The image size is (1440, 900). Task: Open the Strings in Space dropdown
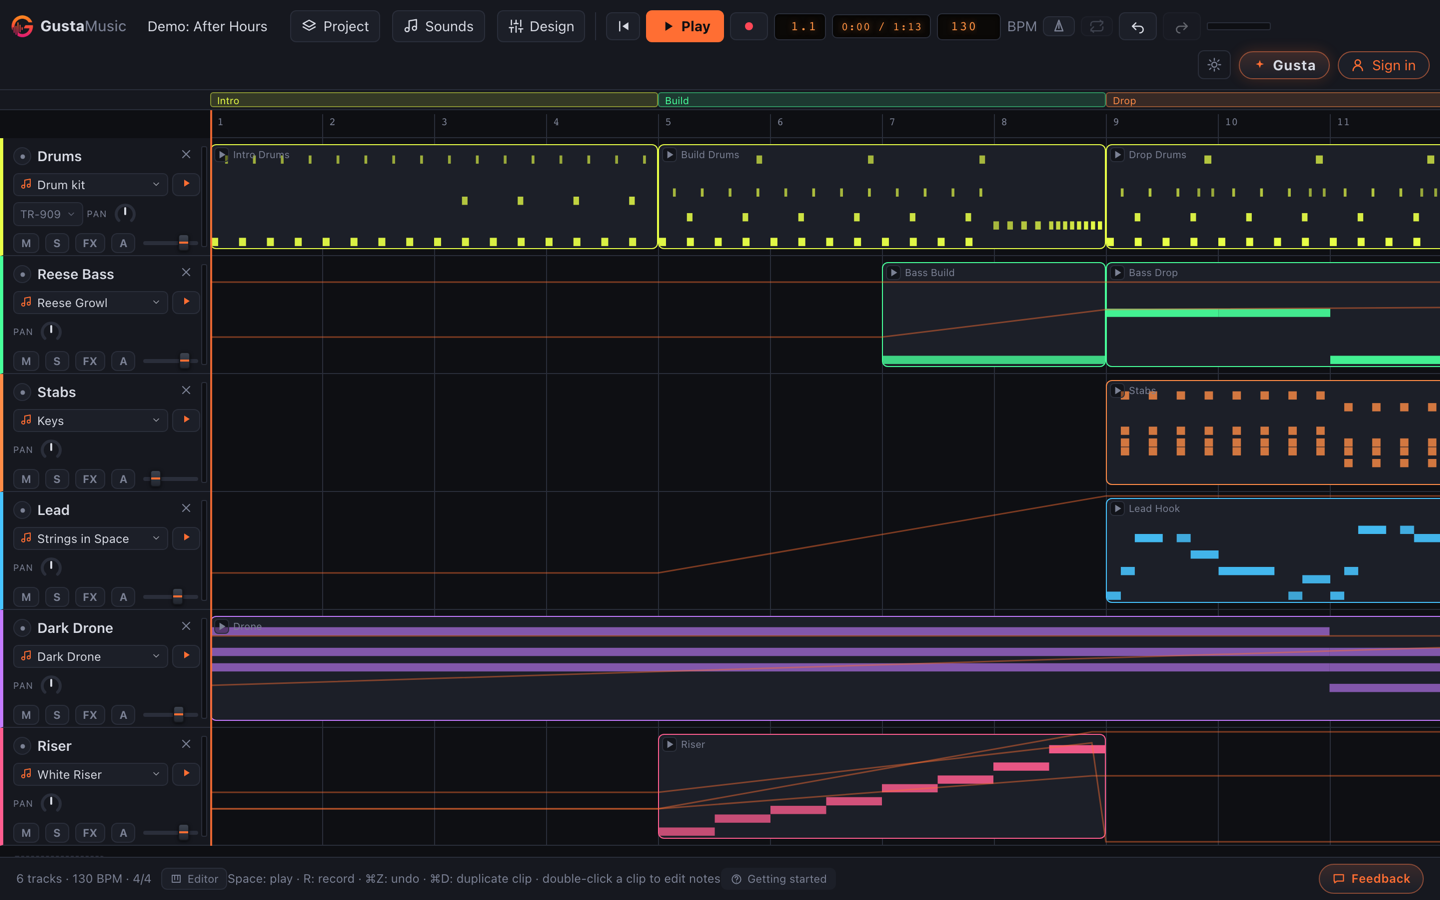90,539
